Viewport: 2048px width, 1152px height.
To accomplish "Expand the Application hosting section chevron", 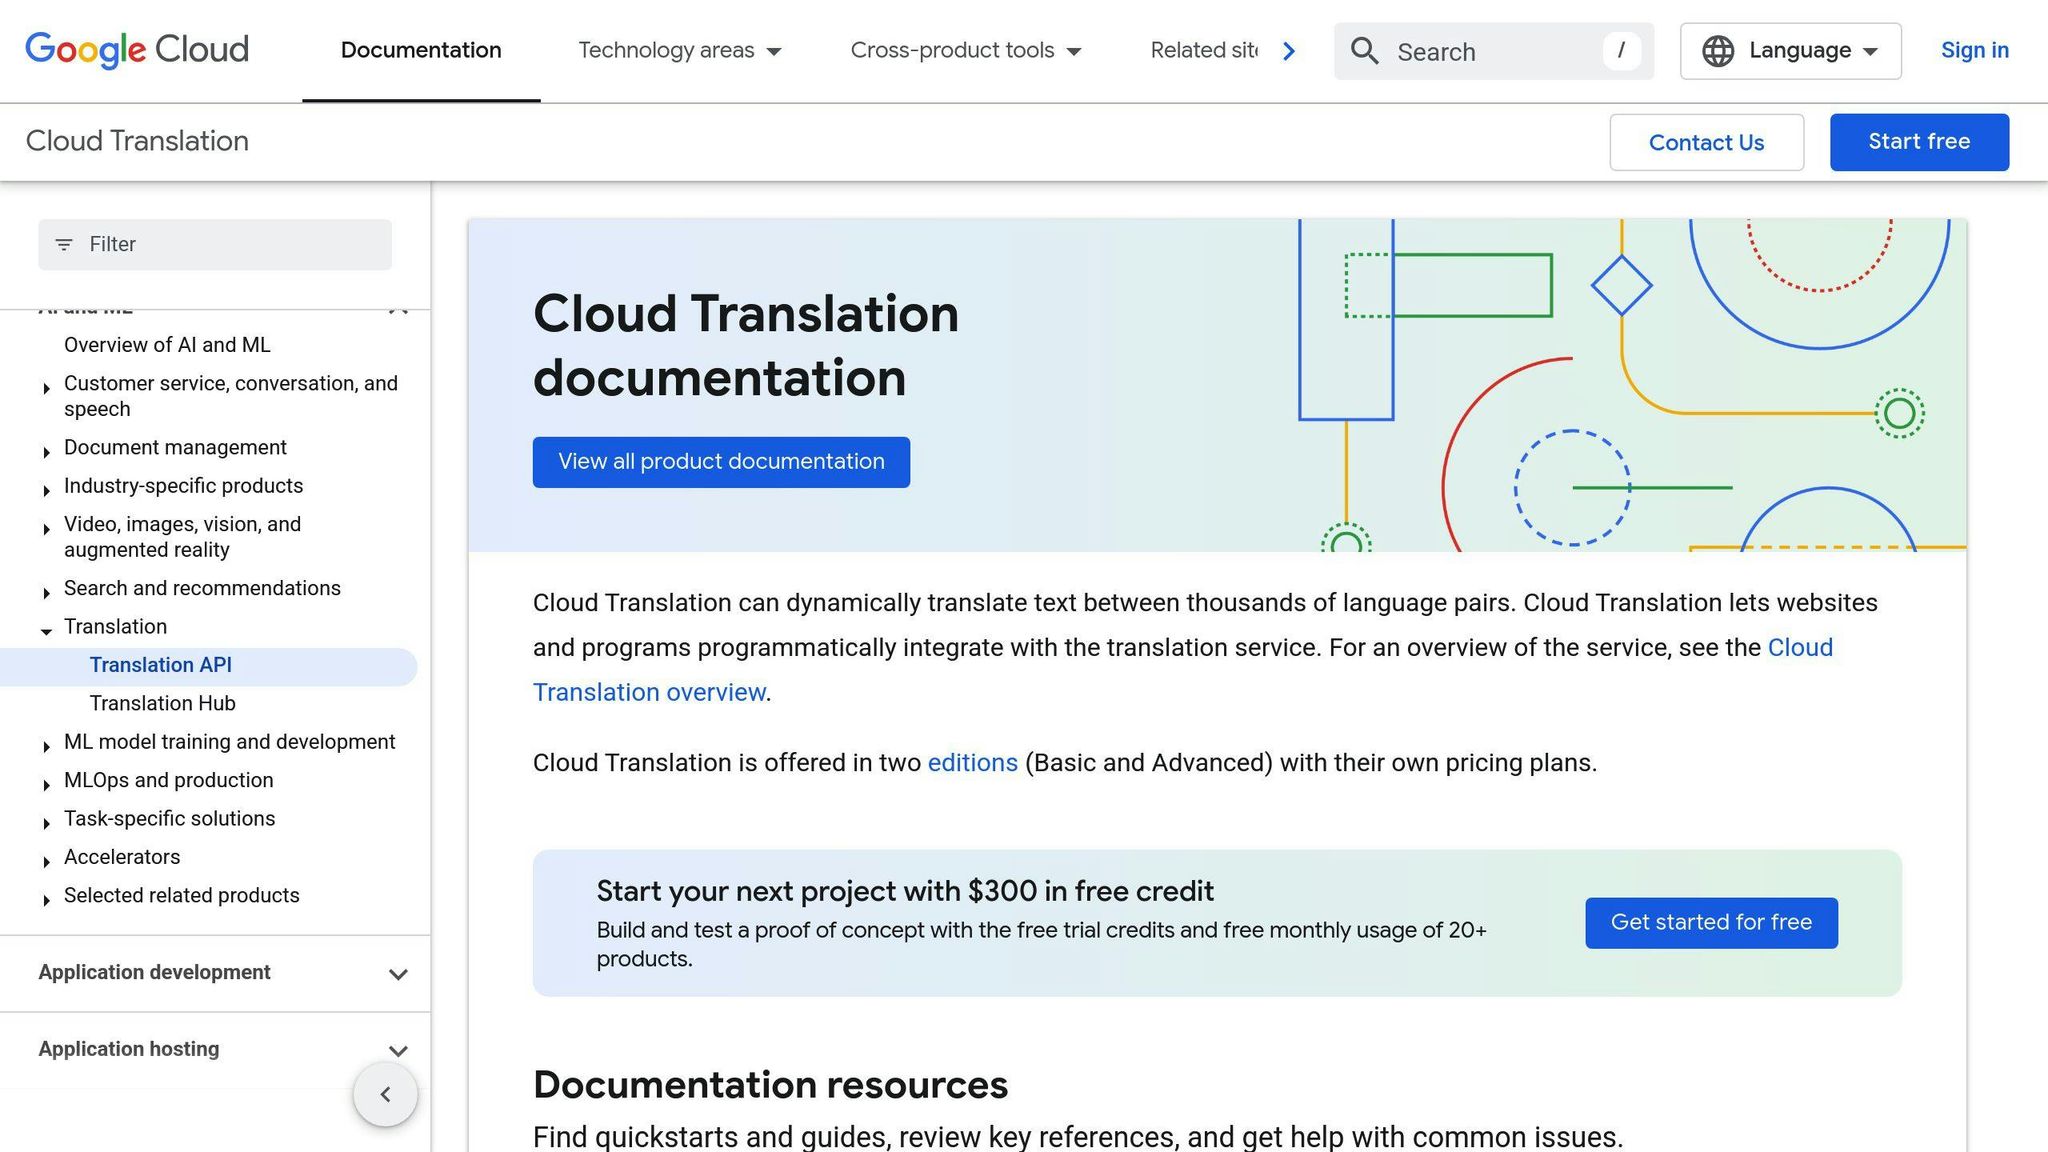I will point(398,1051).
